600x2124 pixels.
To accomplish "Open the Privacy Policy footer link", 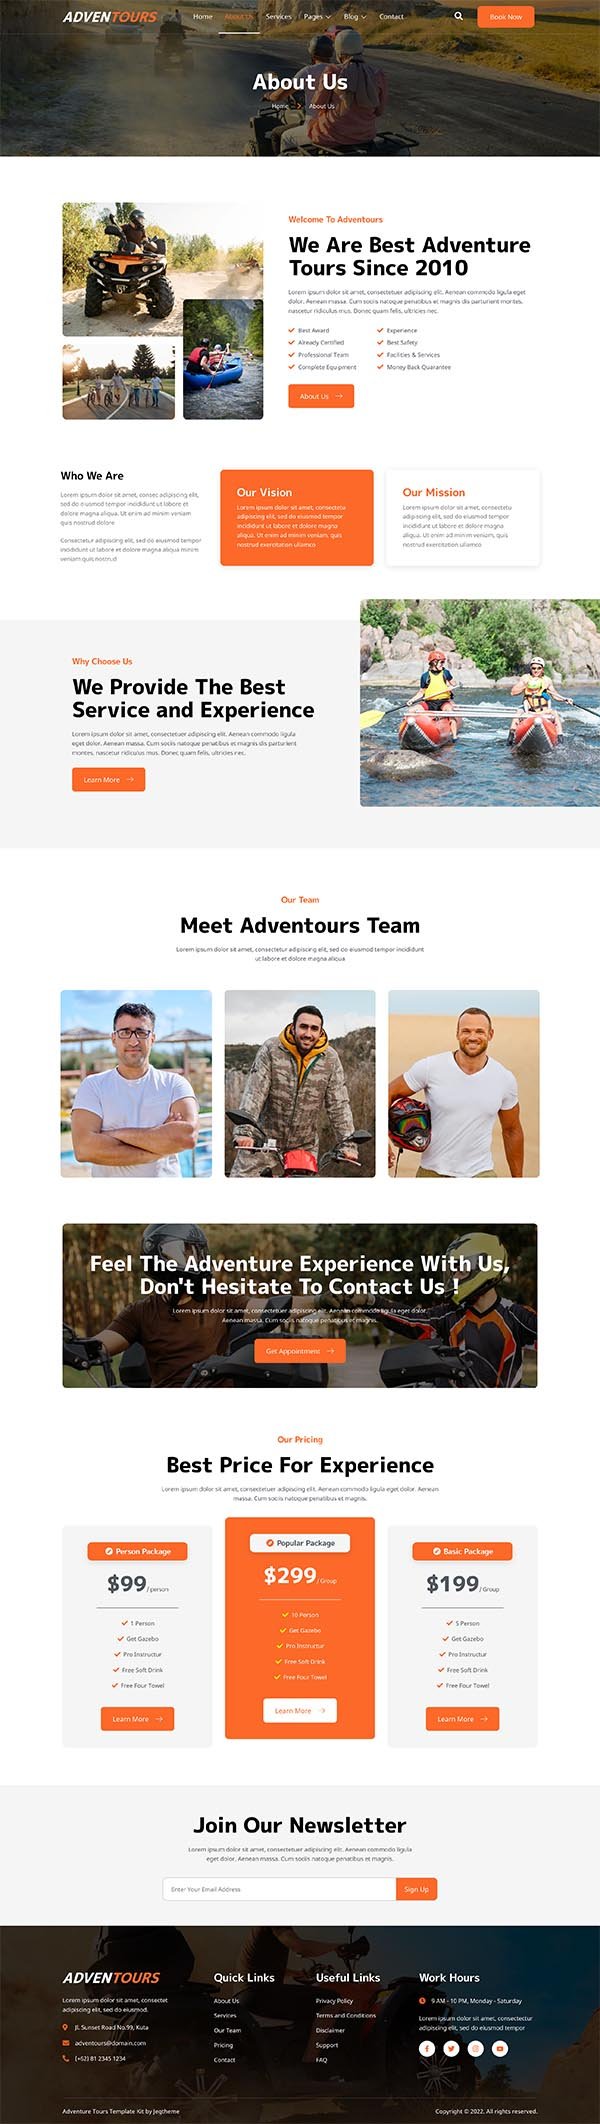I will [x=334, y=2001].
